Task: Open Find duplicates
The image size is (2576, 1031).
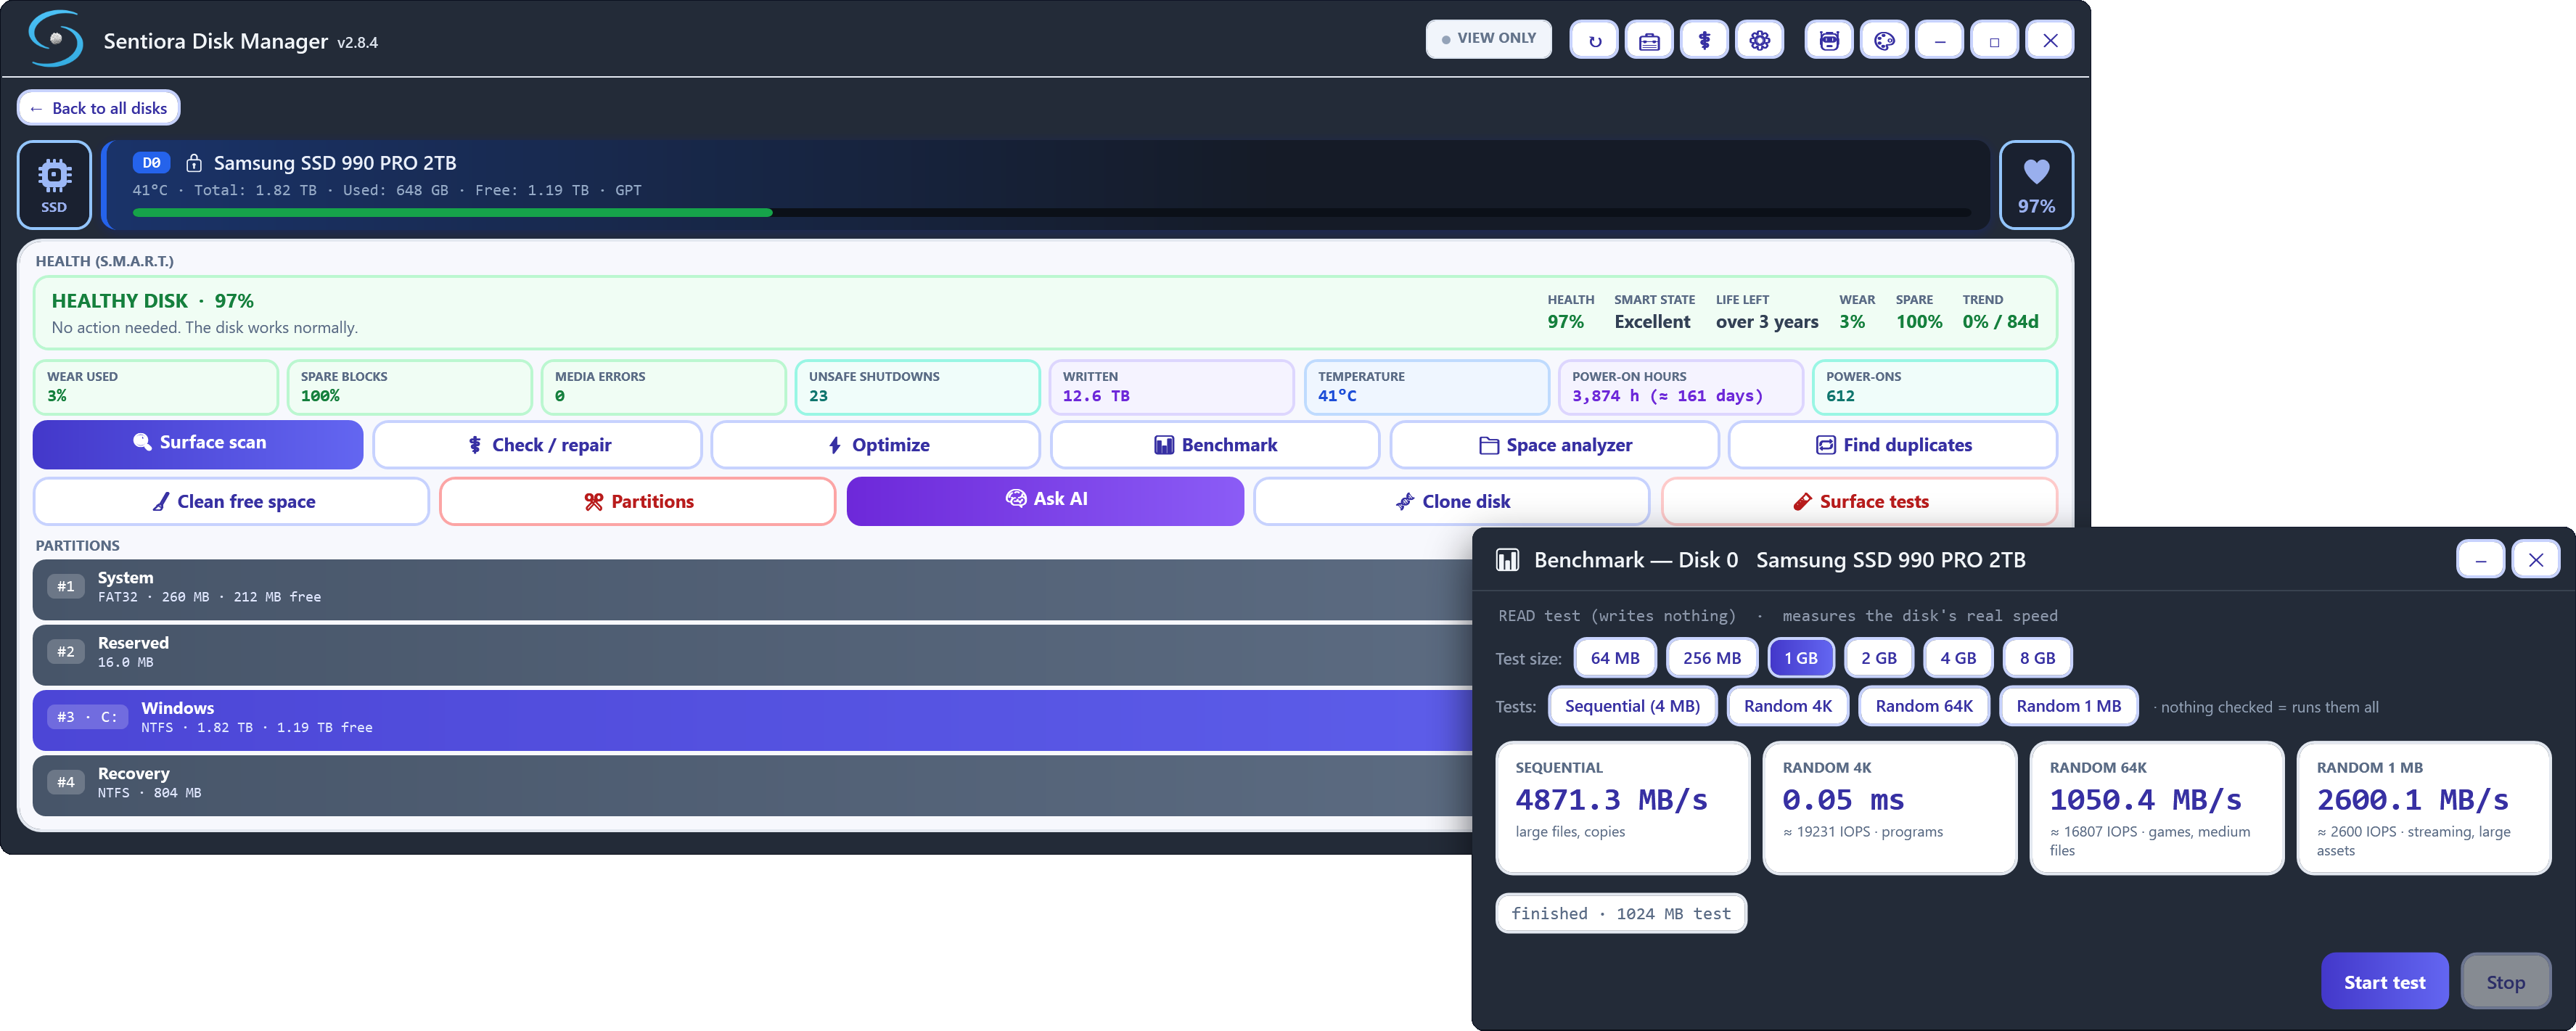Action: click(x=1893, y=445)
